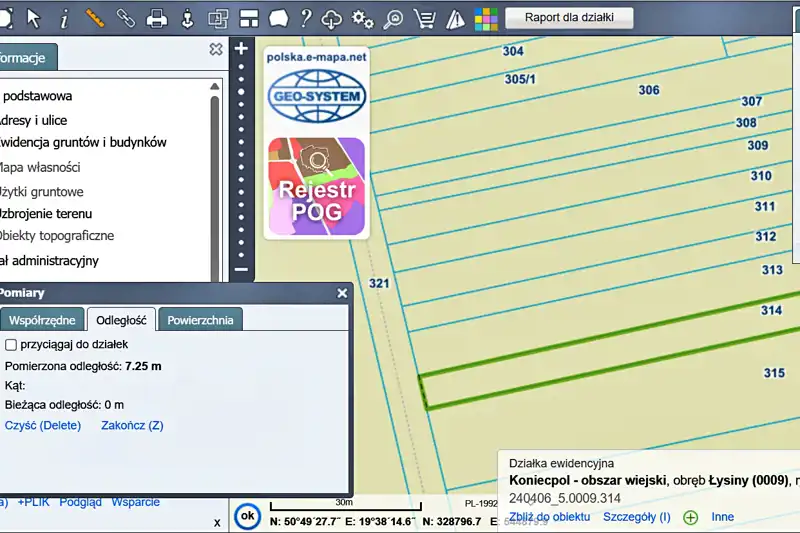Zoom out using the minus button

tap(241, 269)
